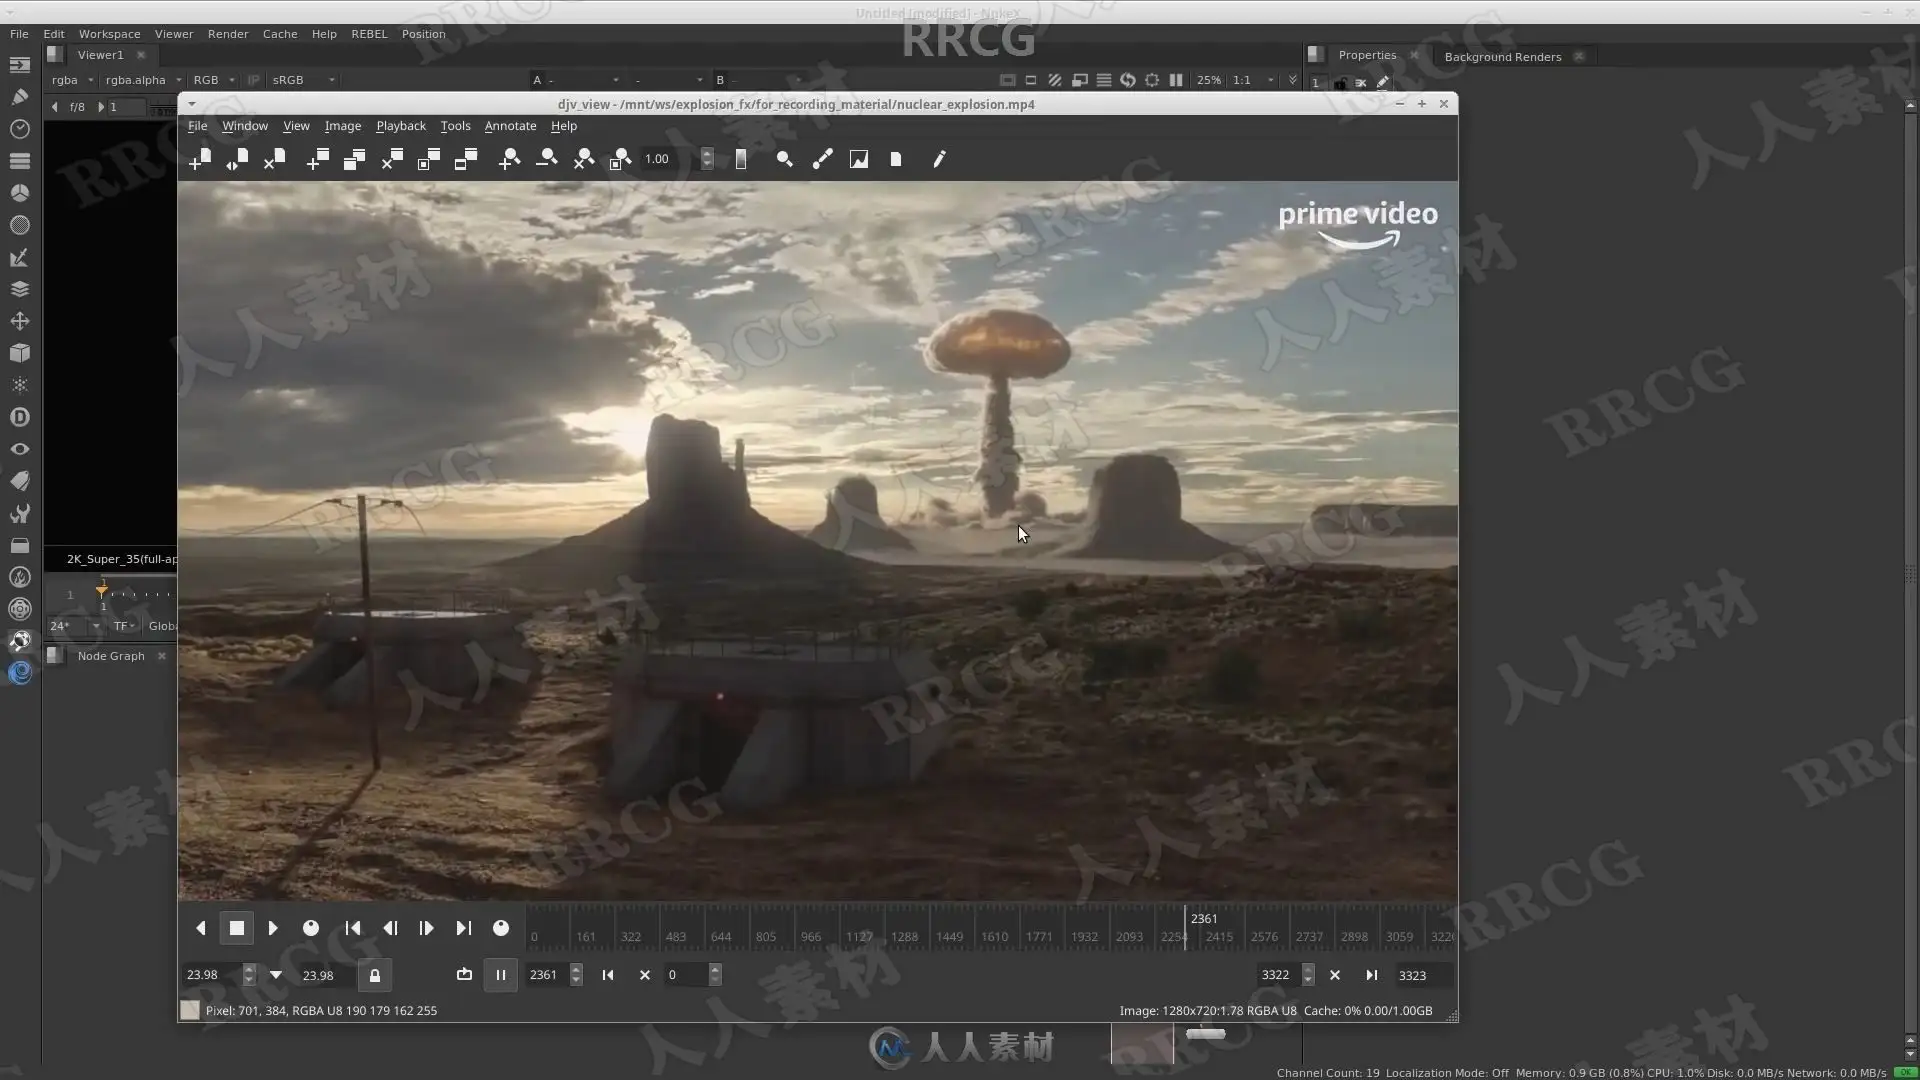
Task: Step forward one frame
Action: pyautogui.click(x=427, y=928)
